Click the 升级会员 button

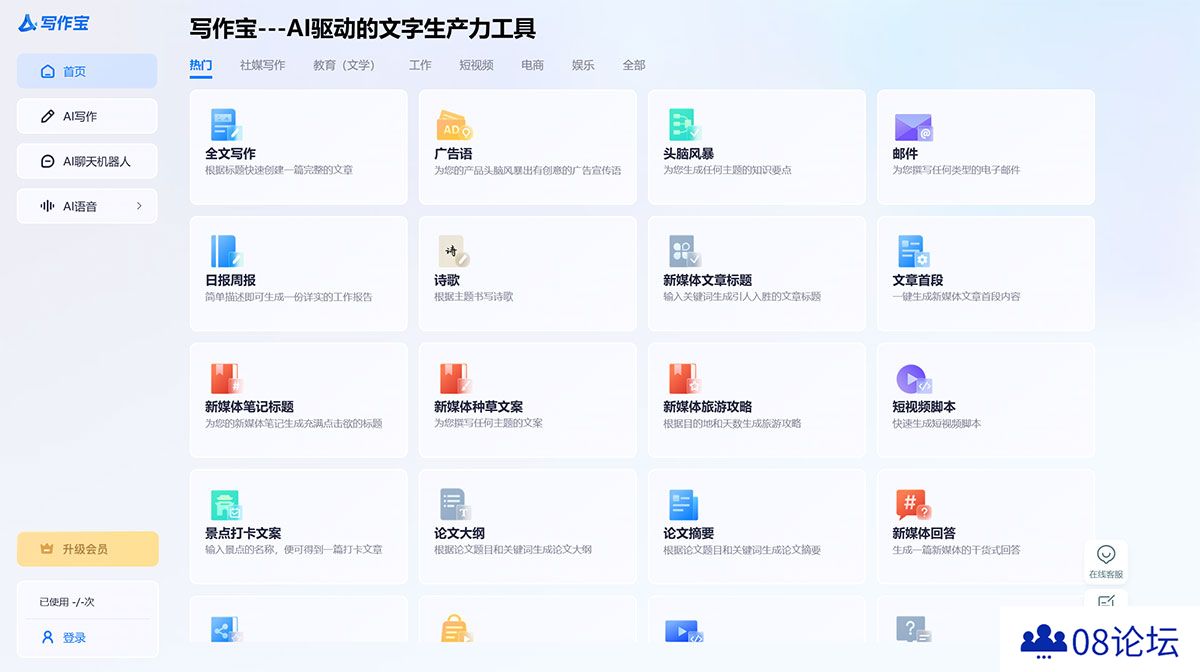point(87,549)
